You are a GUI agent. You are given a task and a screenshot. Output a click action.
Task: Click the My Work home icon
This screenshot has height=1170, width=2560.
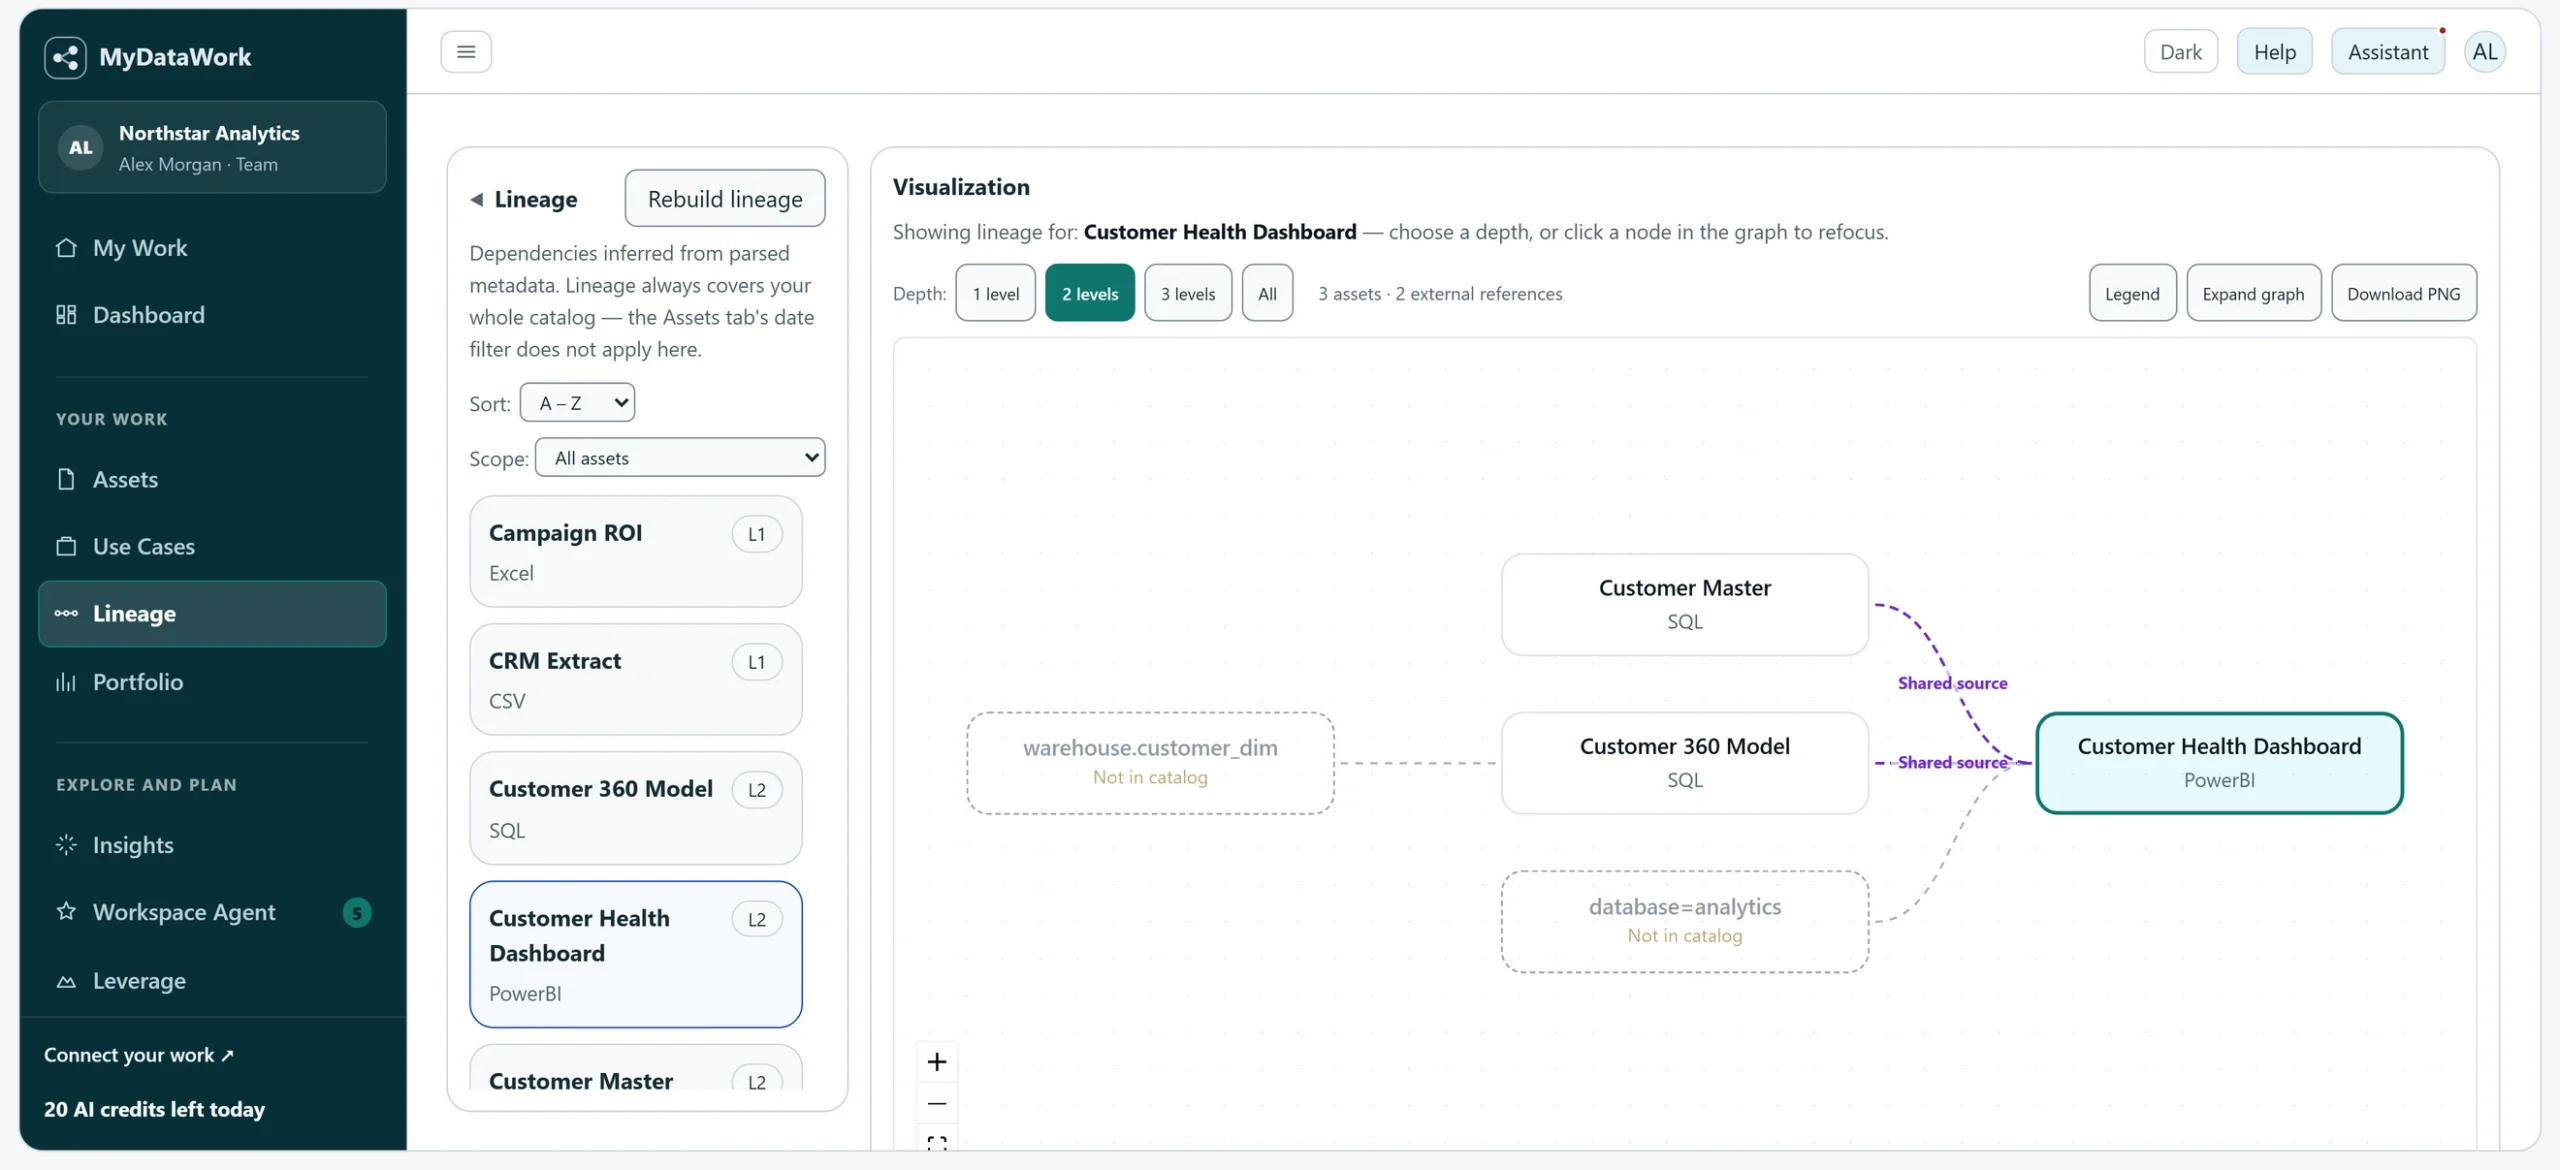point(66,248)
